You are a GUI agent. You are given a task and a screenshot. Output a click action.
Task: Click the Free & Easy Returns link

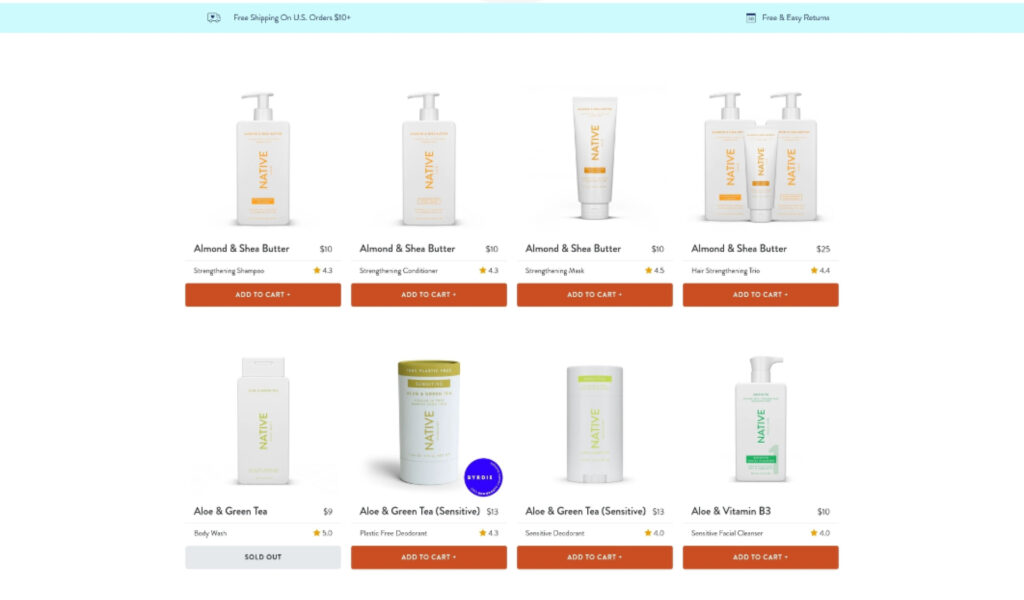795,18
